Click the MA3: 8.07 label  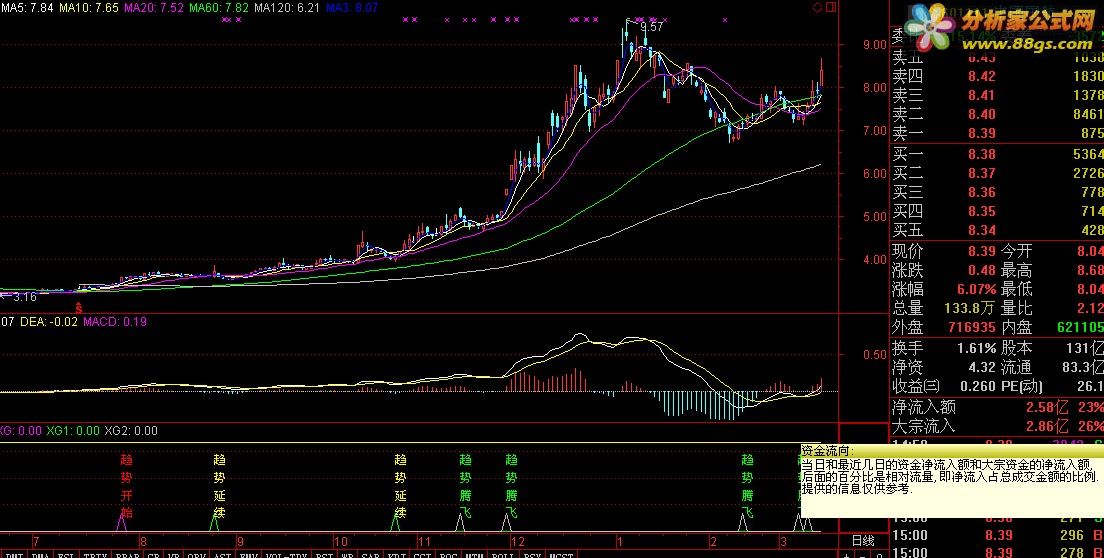(x=352, y=8)
